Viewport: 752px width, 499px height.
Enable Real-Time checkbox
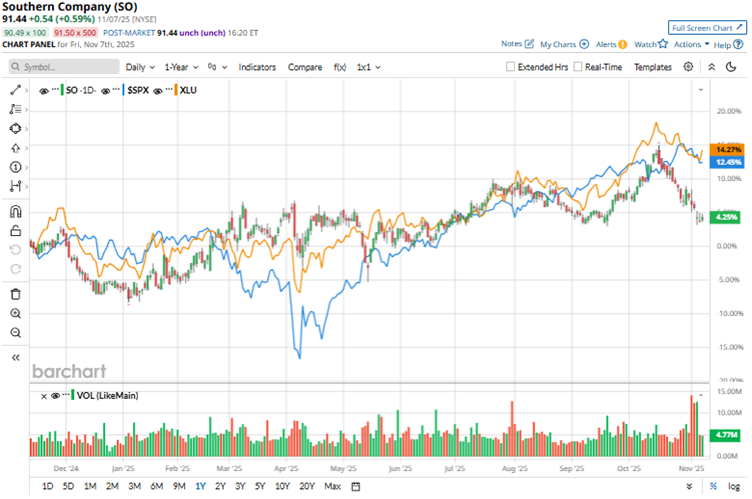pyautogui.click(x=578, y=67)
